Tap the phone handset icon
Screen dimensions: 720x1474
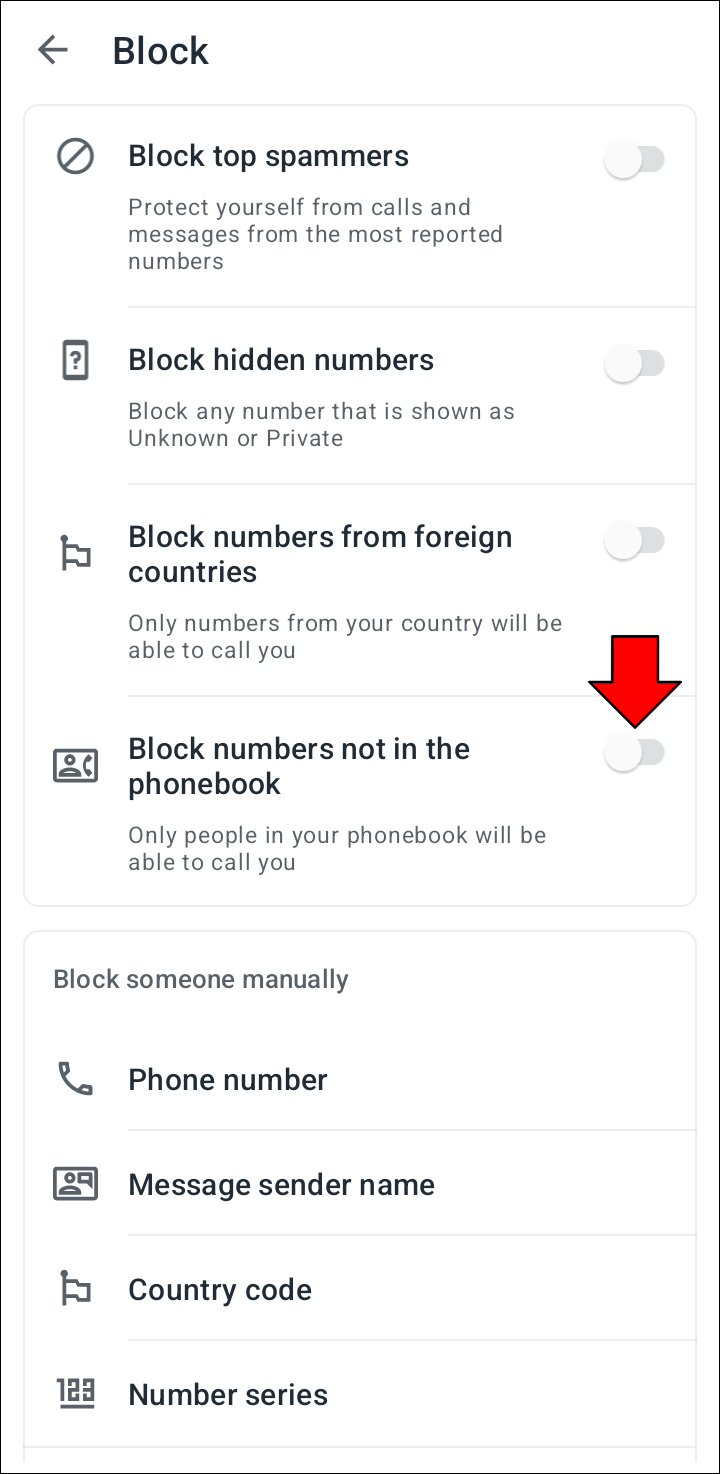pos(75,1079)
